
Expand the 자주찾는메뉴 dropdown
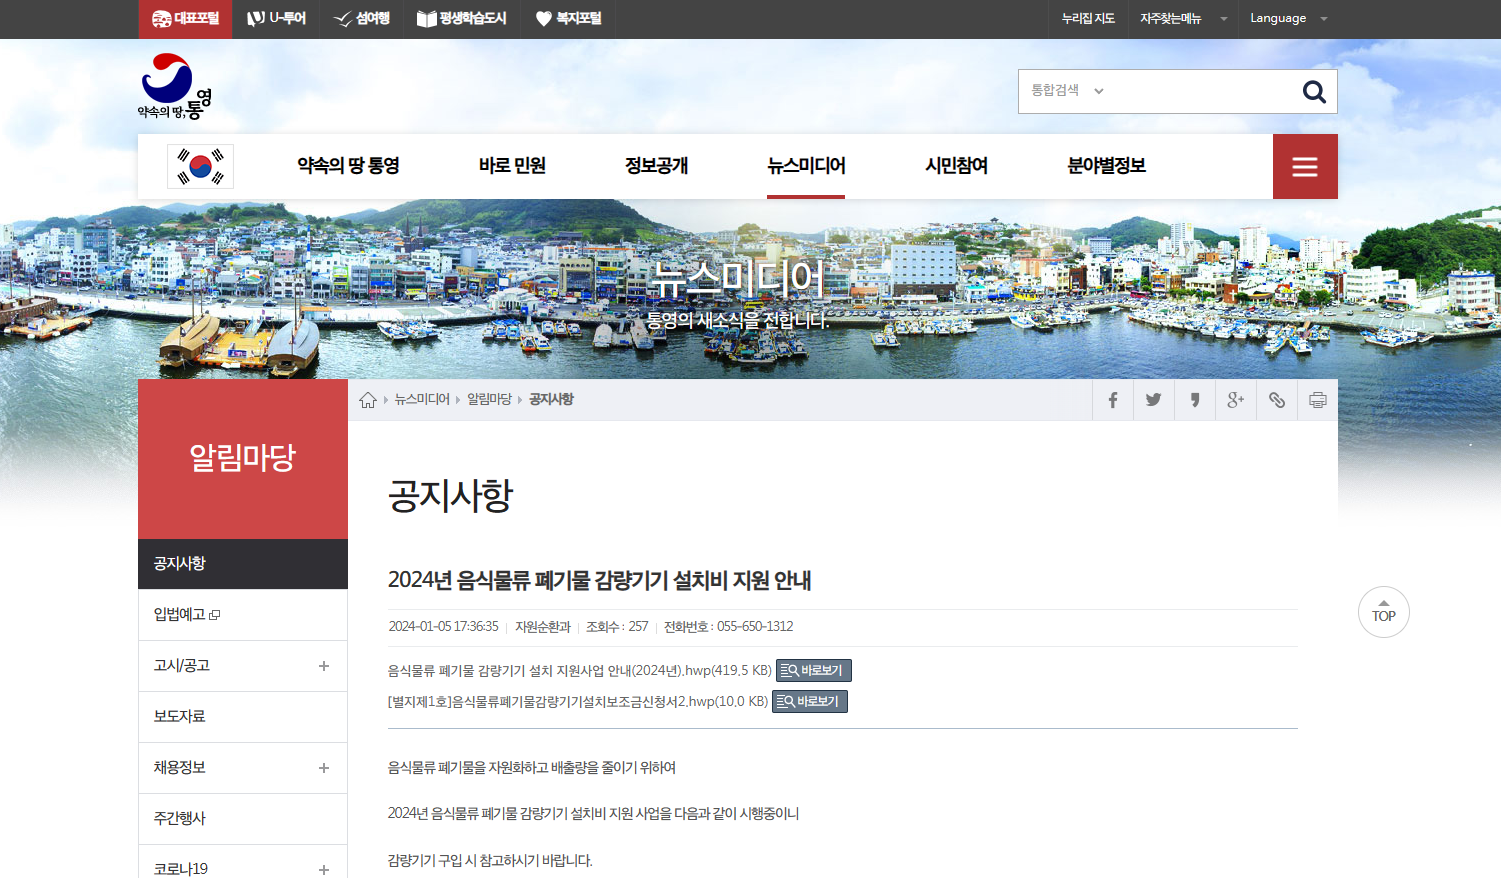click(1183, 19)
